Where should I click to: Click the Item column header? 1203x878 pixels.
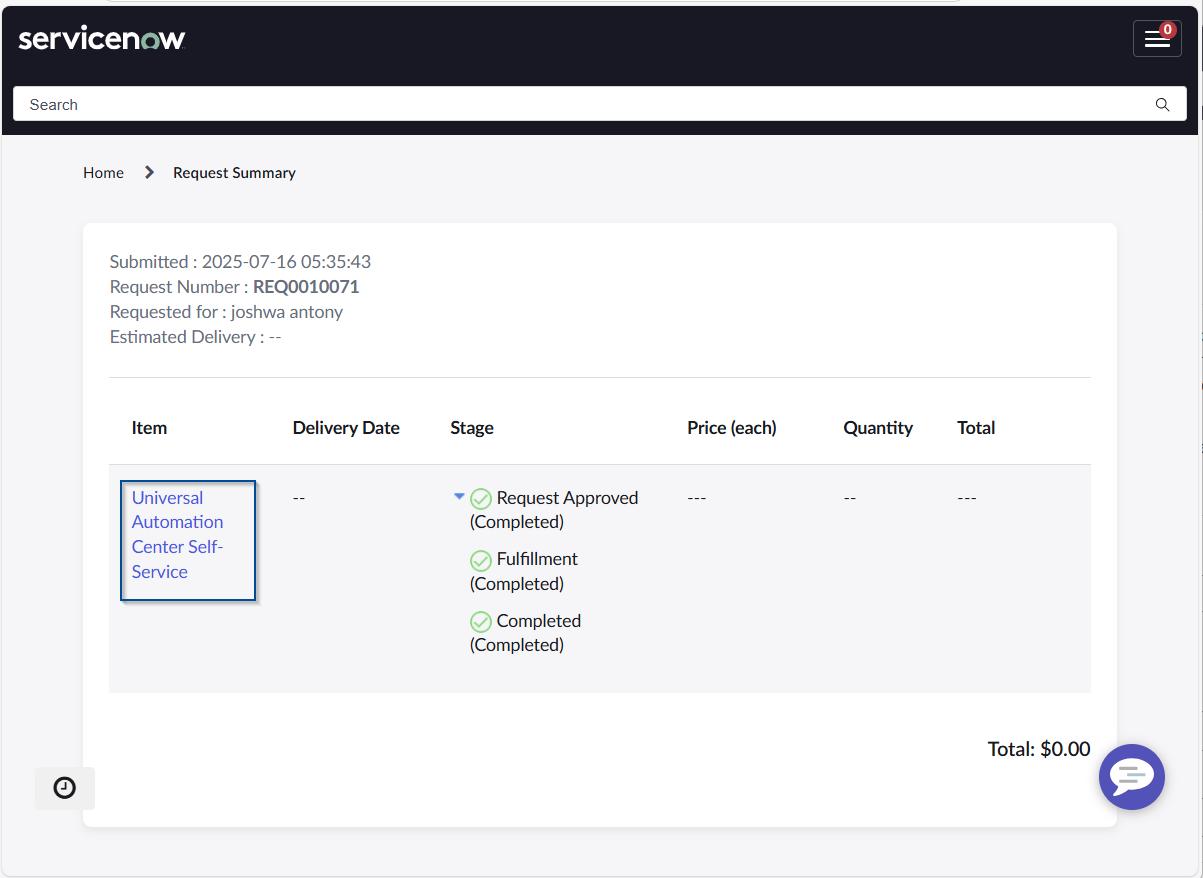(149, 428)
